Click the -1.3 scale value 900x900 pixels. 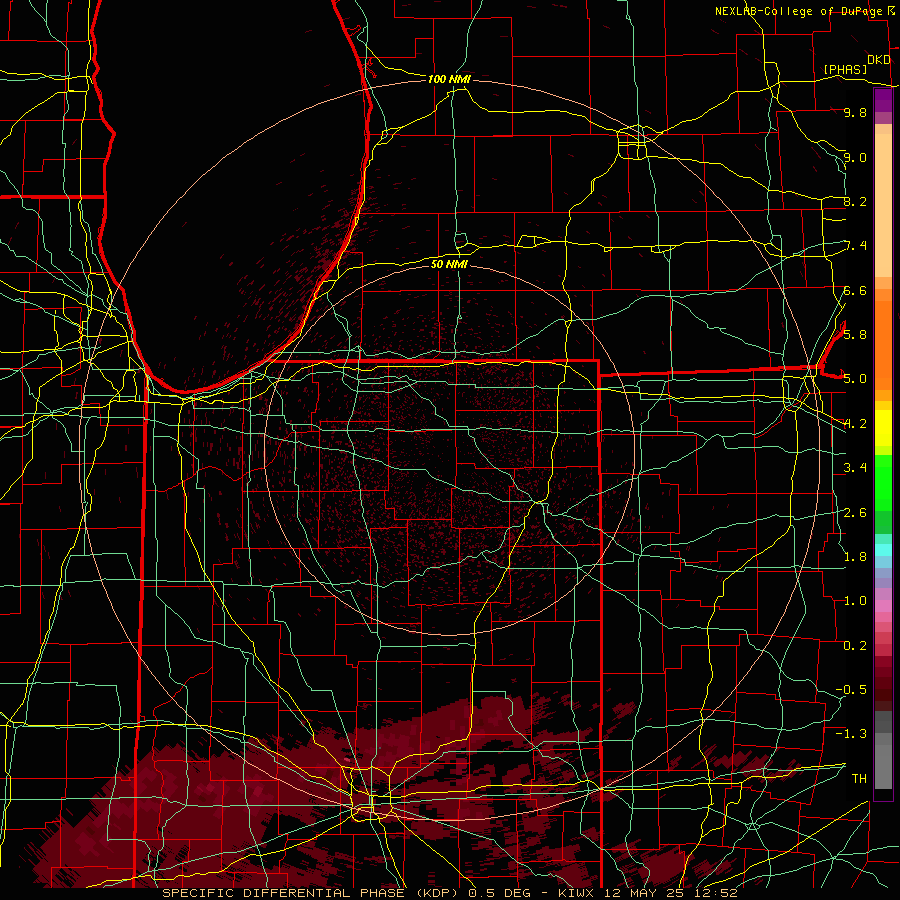click(851, 734)
